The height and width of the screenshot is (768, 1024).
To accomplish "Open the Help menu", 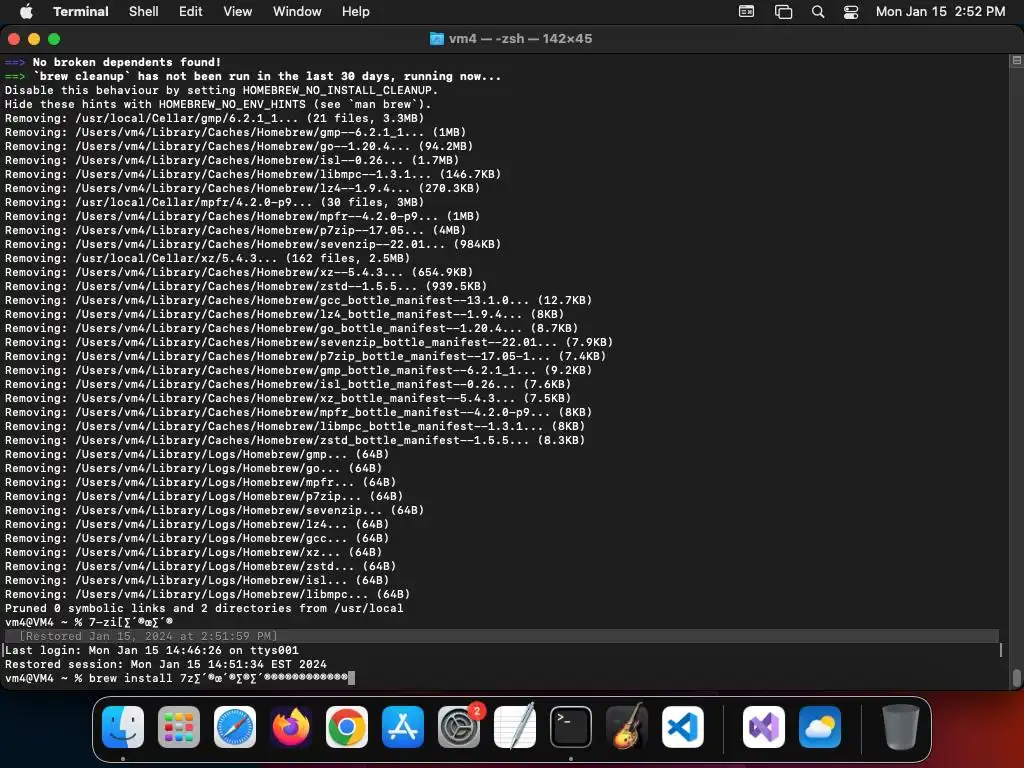I will point(356,12).
